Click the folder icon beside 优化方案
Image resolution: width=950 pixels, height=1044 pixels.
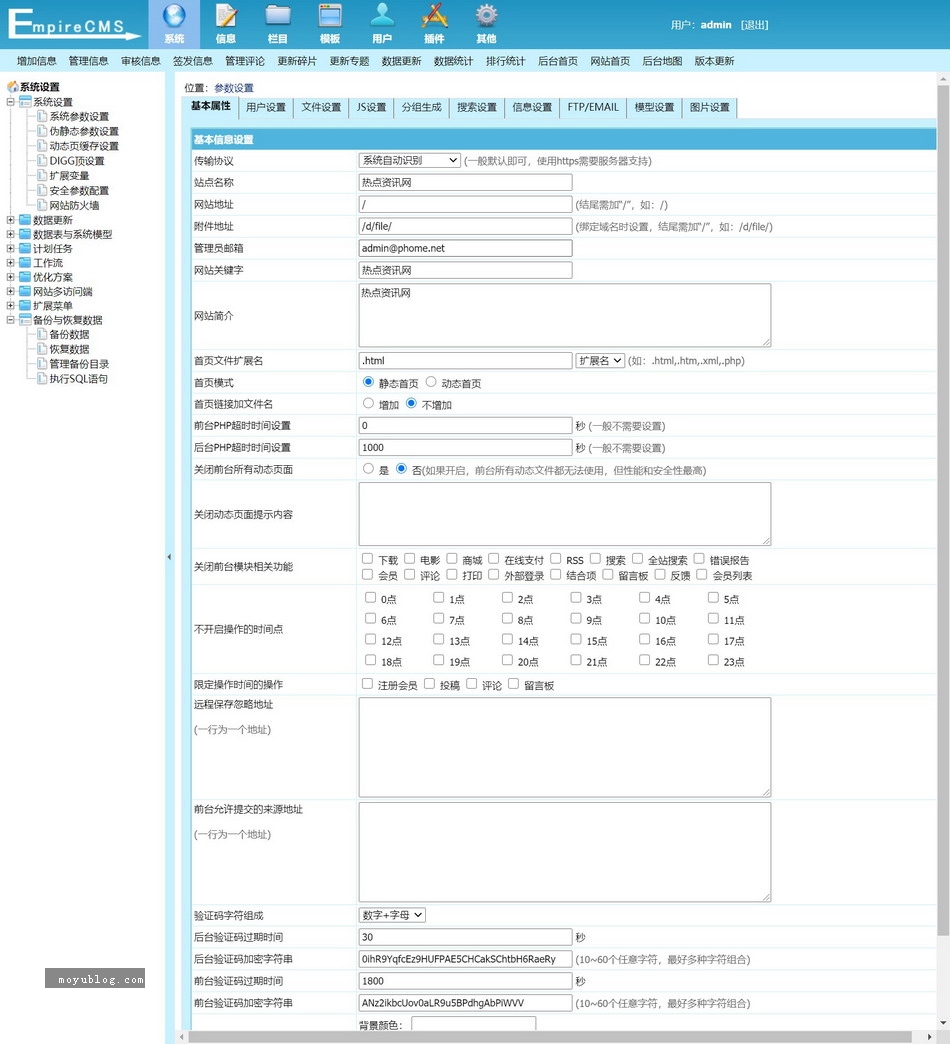point(25,277)
